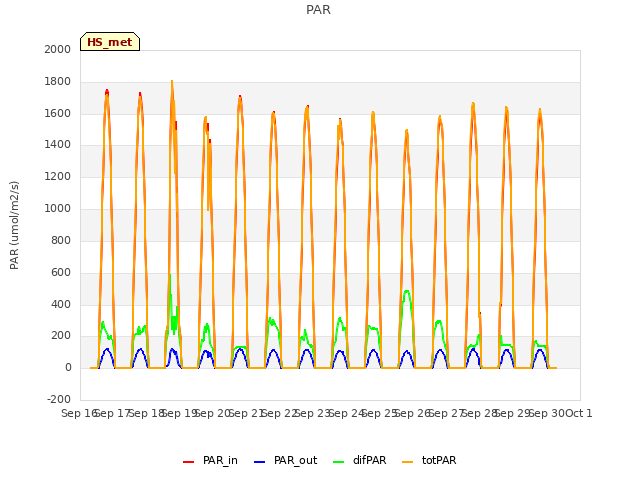Click the Sep 16 x-axis label
640x480 pixels.
78,413
